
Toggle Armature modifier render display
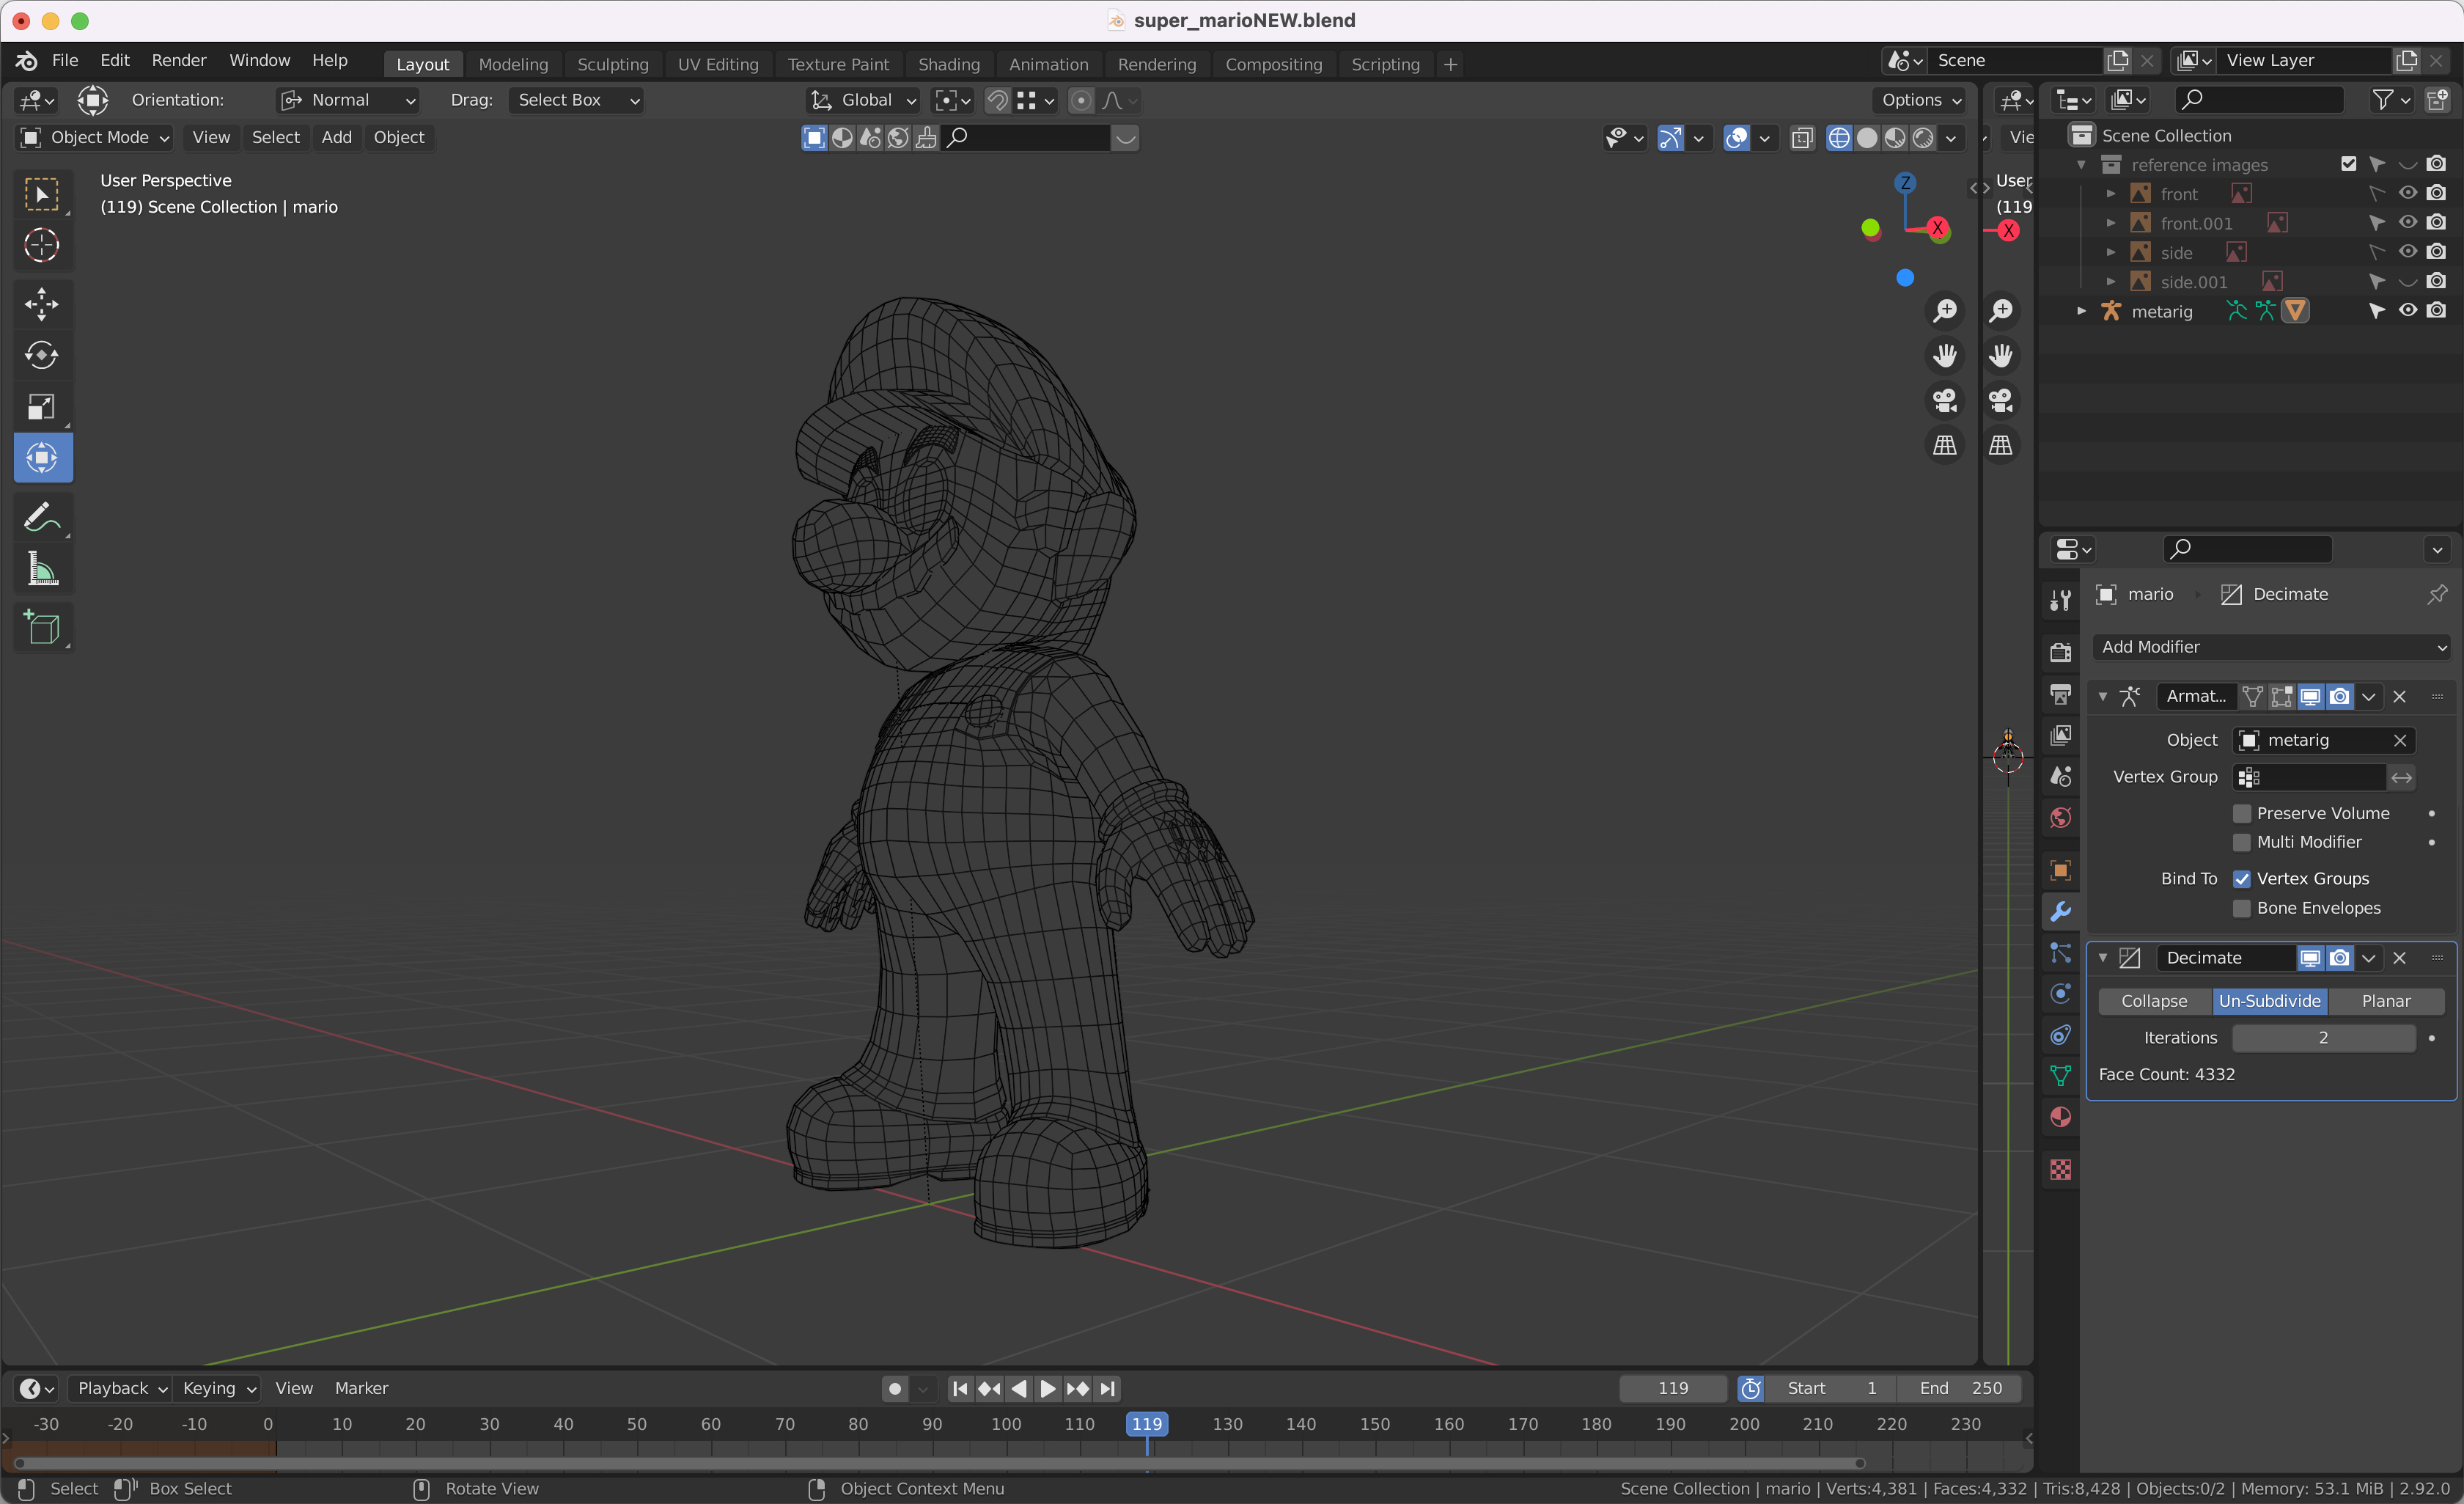tap(2339, 697)
